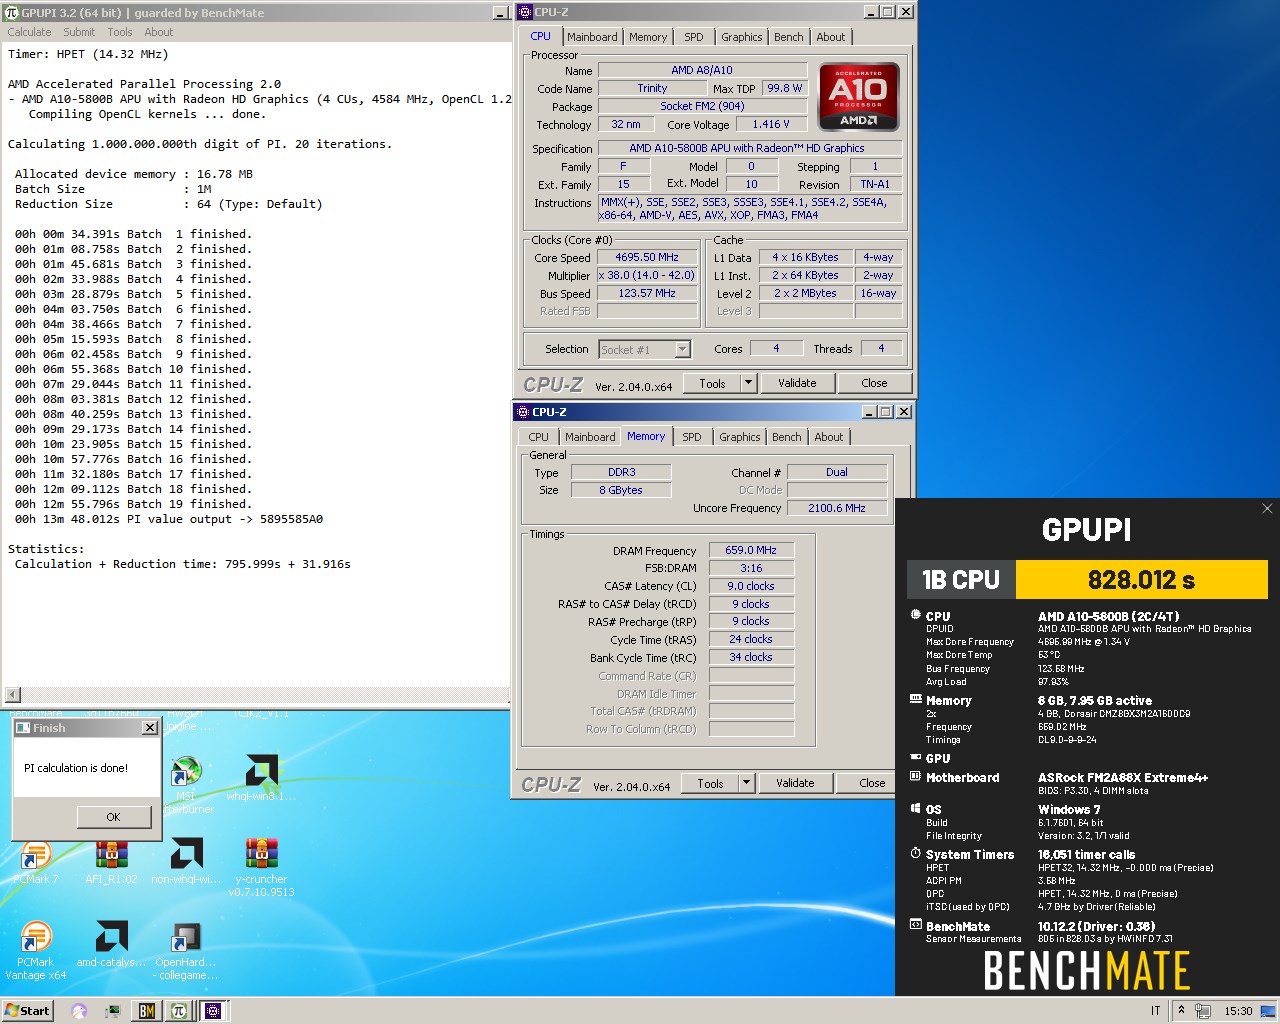Click the Multiplier value x 38.0 field
This screenshot has height=1024, width=1280.
[x=647, y=275]
